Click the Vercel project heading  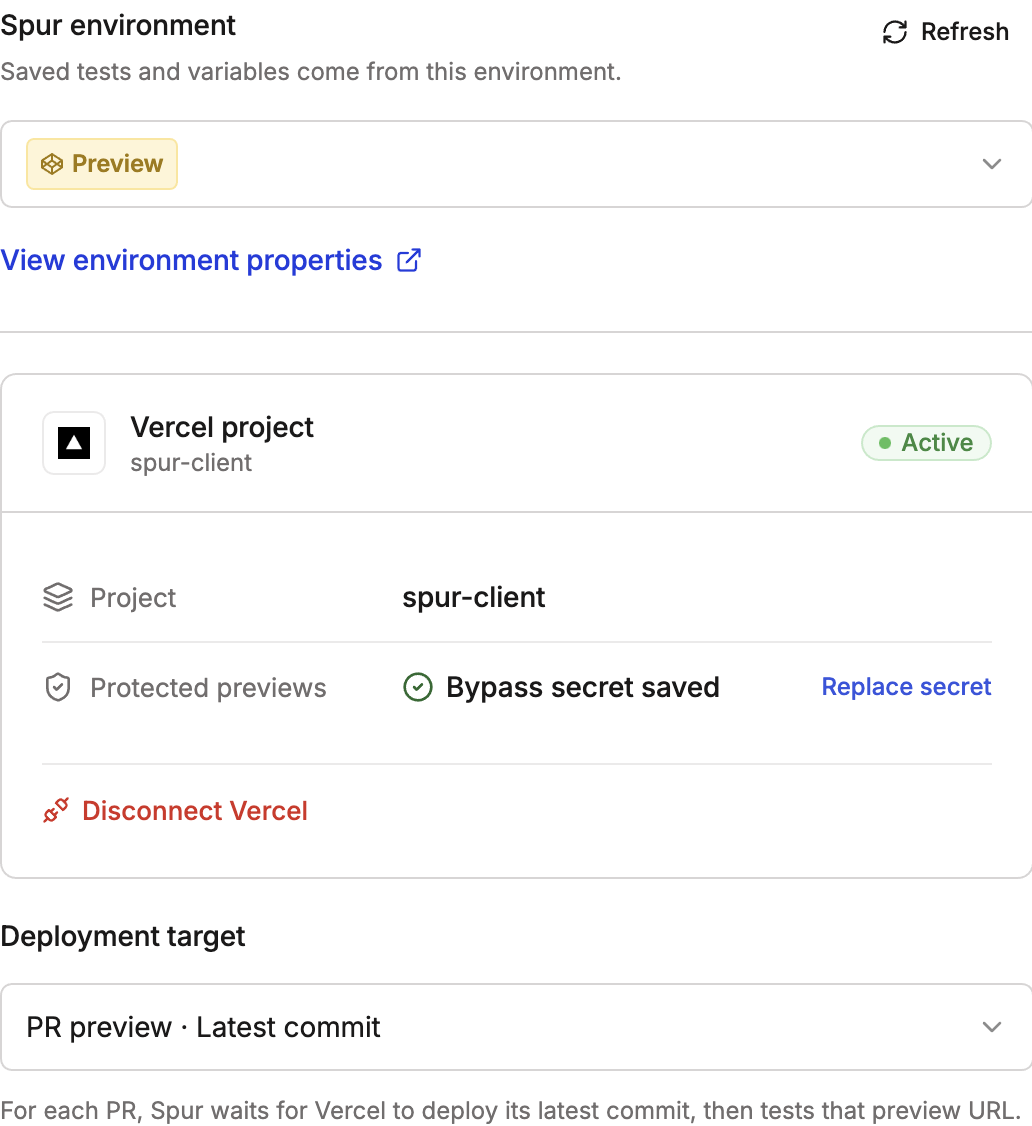click(222, 427)
